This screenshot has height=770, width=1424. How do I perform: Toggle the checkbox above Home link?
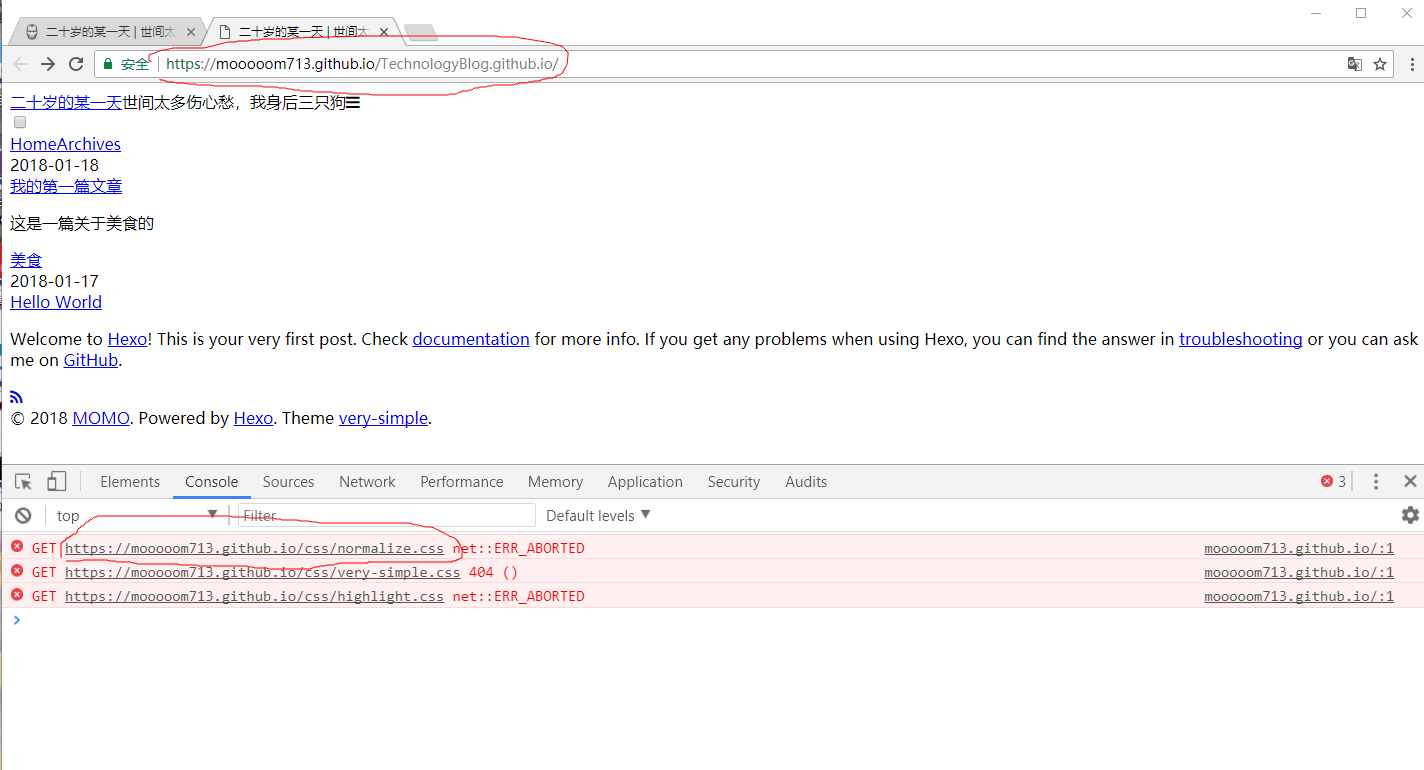[19, 123]
